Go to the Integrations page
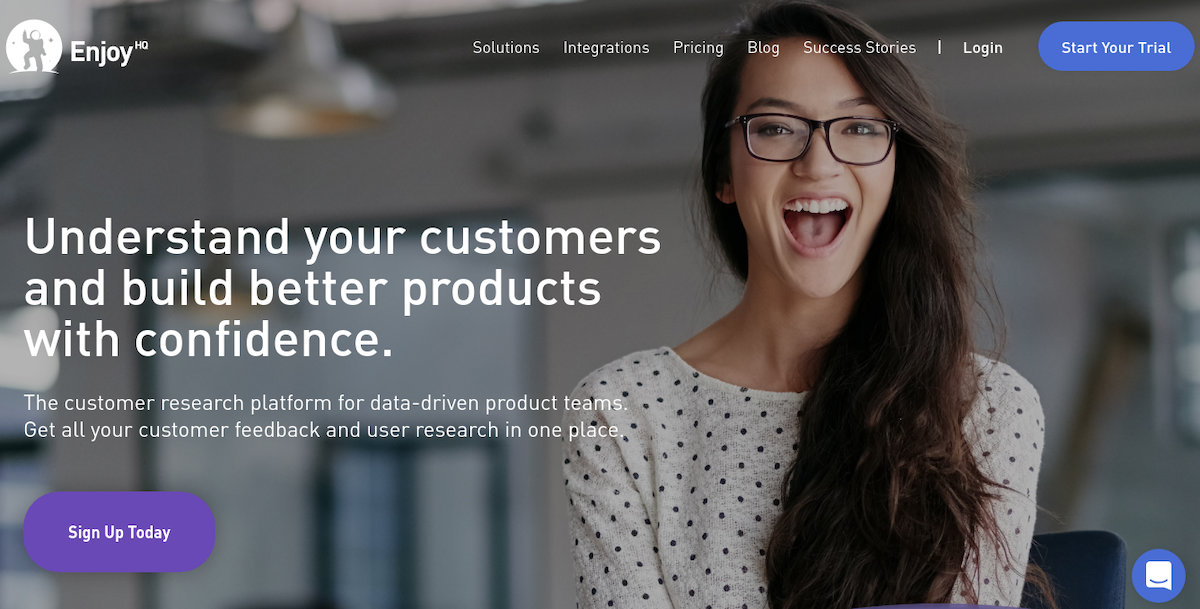This screenshot has width=1200, height=609. (606, 48)
